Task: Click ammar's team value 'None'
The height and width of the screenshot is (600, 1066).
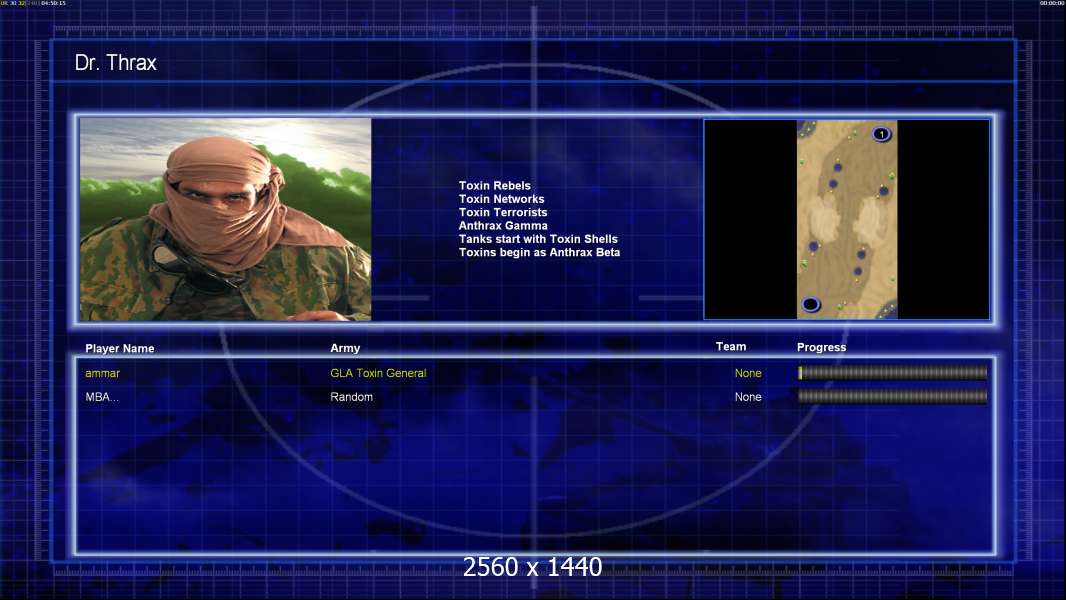Action: pos(748,373)
